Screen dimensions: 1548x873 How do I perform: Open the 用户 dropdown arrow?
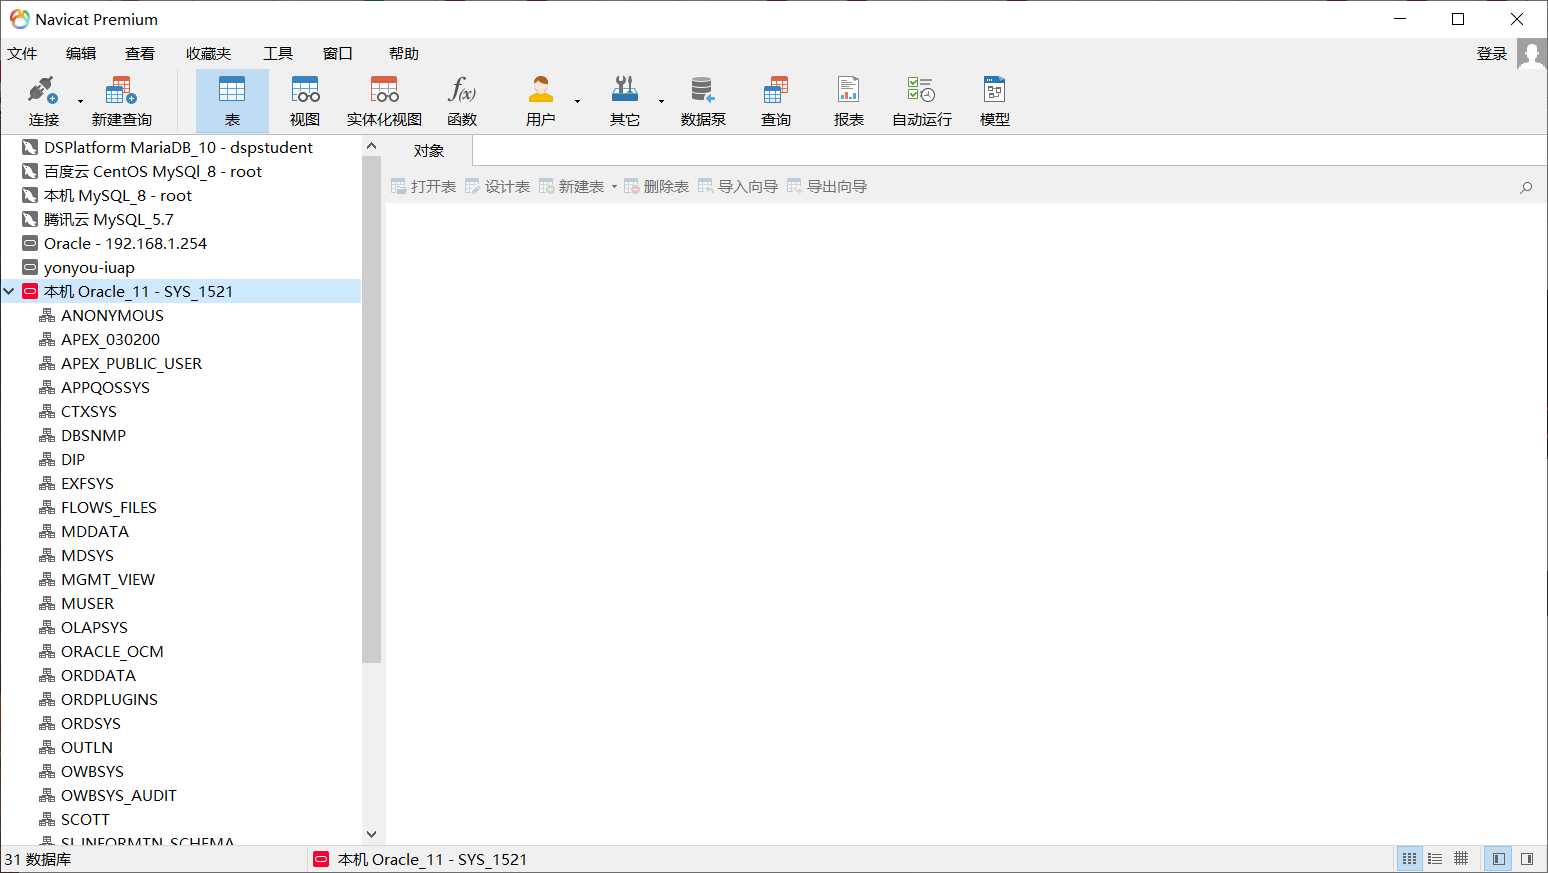pos(577,101)
